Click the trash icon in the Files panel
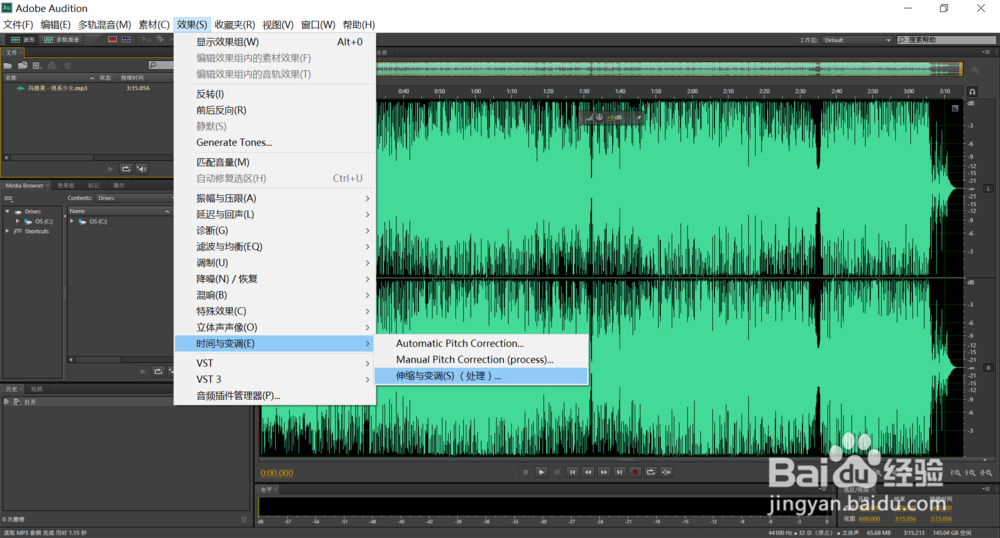This screenshot has height=538, width=1000. point(68,65)
